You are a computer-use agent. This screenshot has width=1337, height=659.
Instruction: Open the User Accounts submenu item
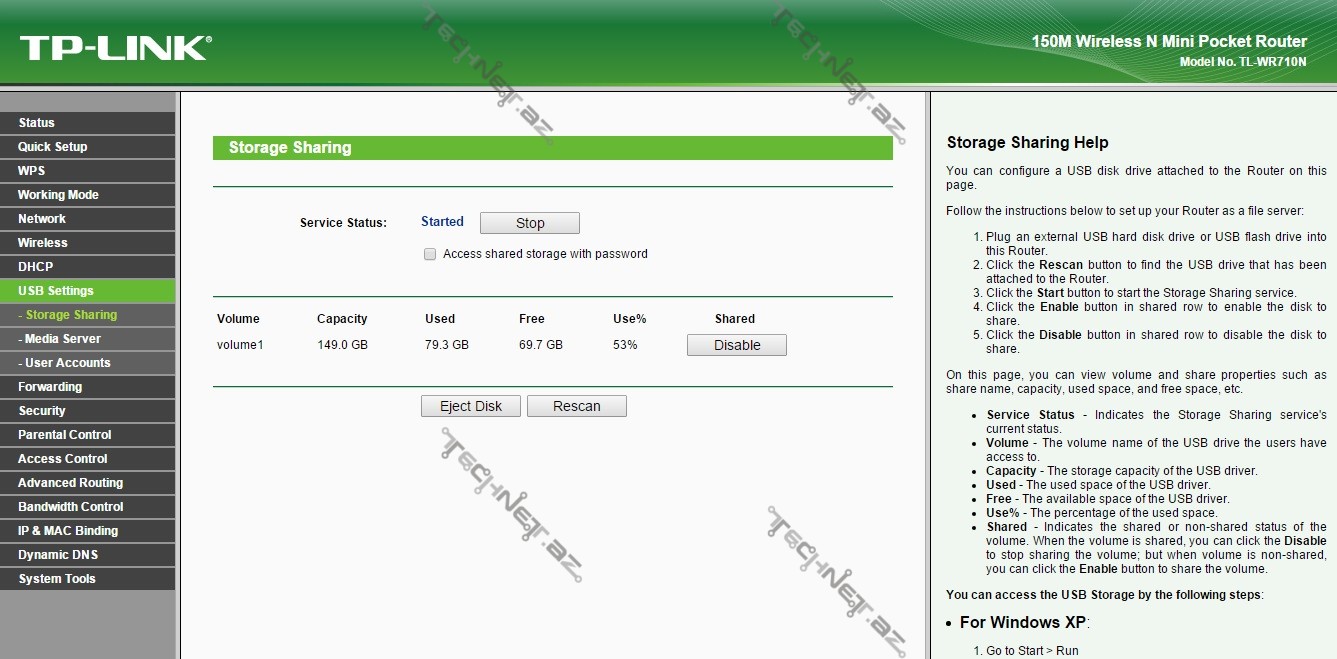(67, 363)
